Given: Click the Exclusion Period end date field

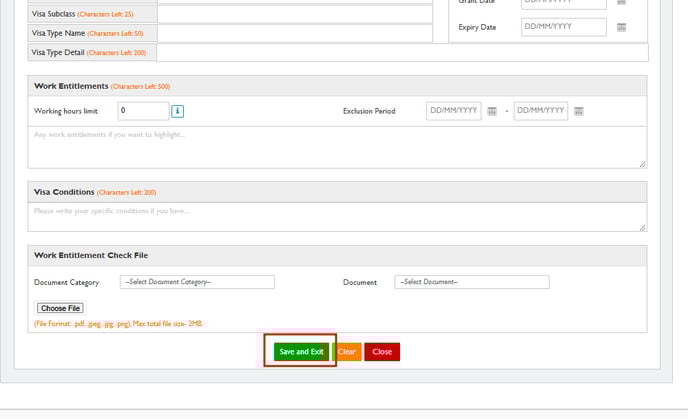Looking at the screenshot, I should pos(541,111).
